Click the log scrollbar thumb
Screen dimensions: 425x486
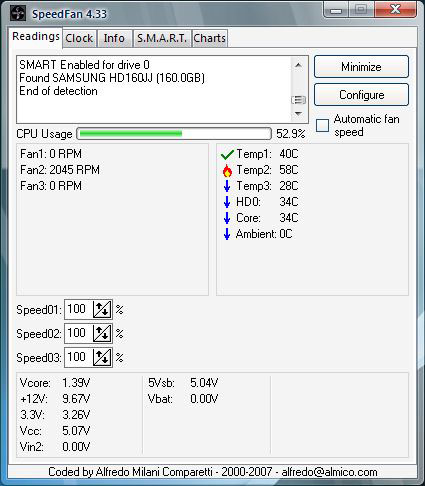(x=298, y=100)
